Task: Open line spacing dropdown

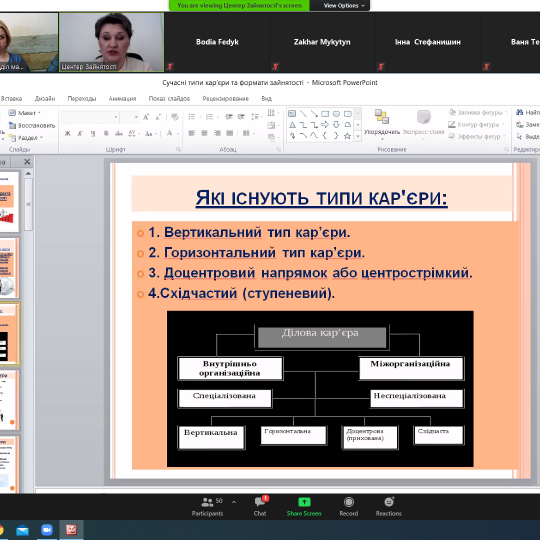Action: (x=256, y=117)
